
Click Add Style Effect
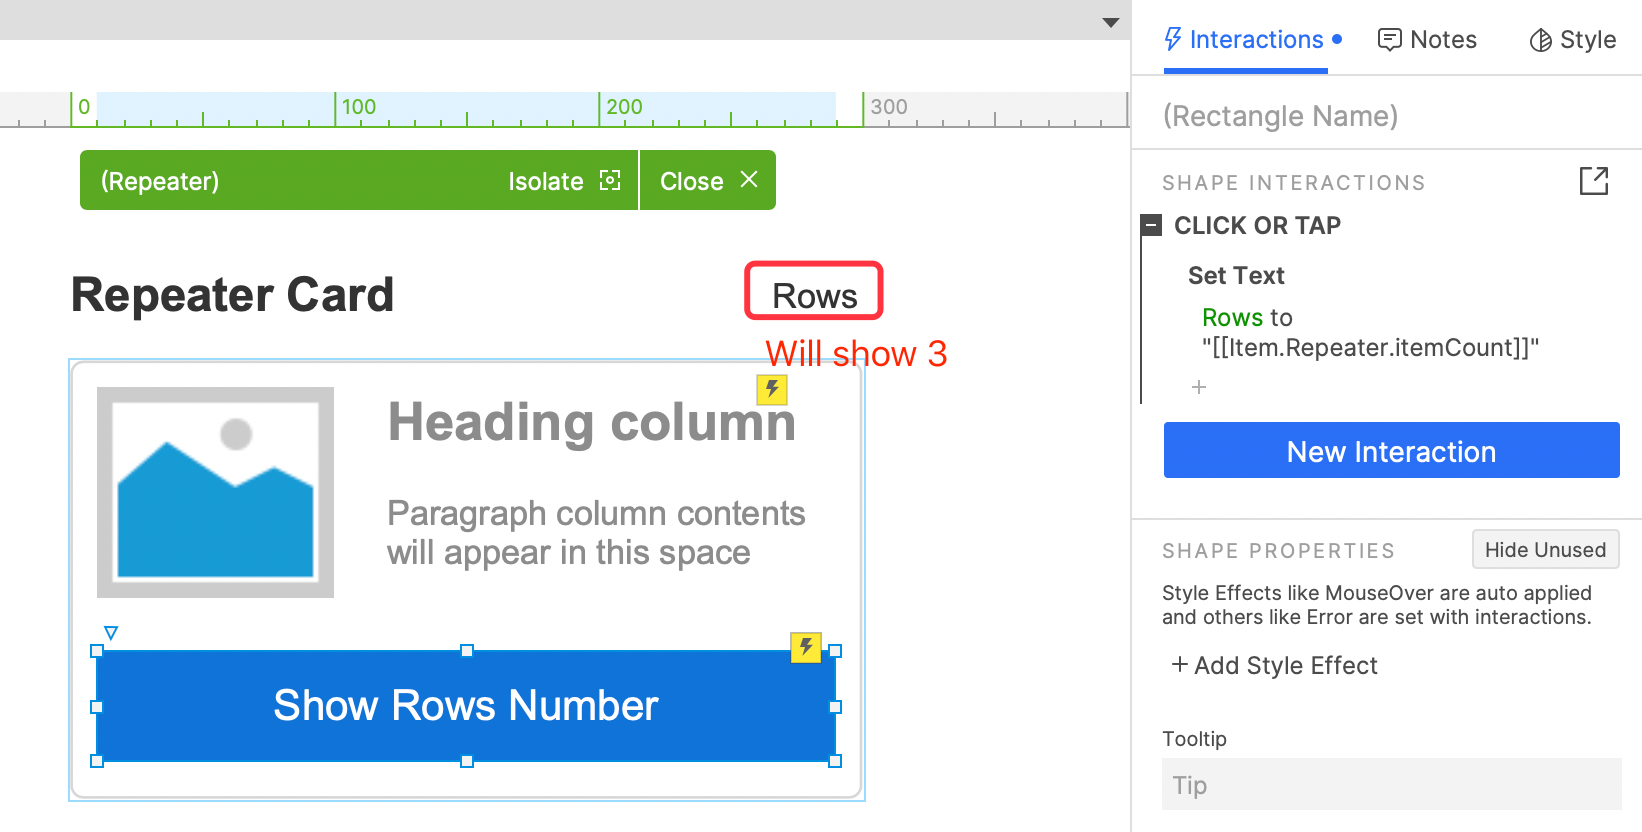pyautogui.click(x=1275, y=665)
